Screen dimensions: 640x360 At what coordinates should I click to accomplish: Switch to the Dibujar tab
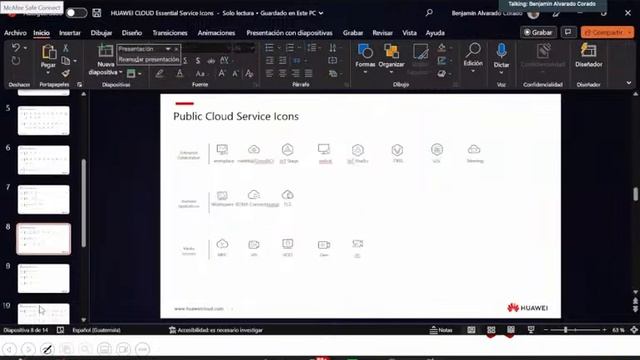(101, 33)
